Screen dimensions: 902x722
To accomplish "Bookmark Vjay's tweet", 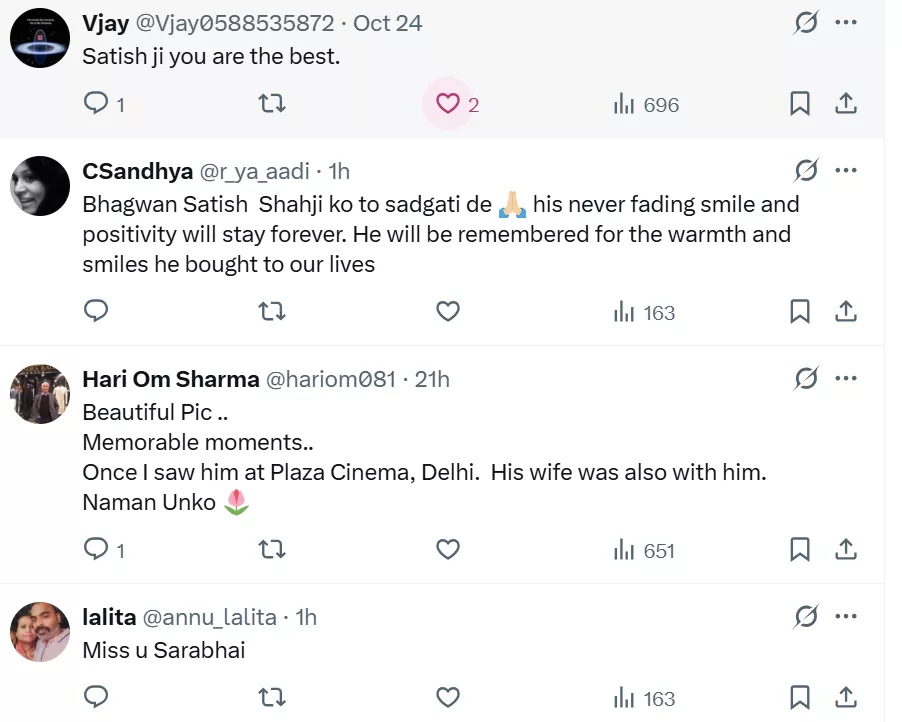I will 800,103.
